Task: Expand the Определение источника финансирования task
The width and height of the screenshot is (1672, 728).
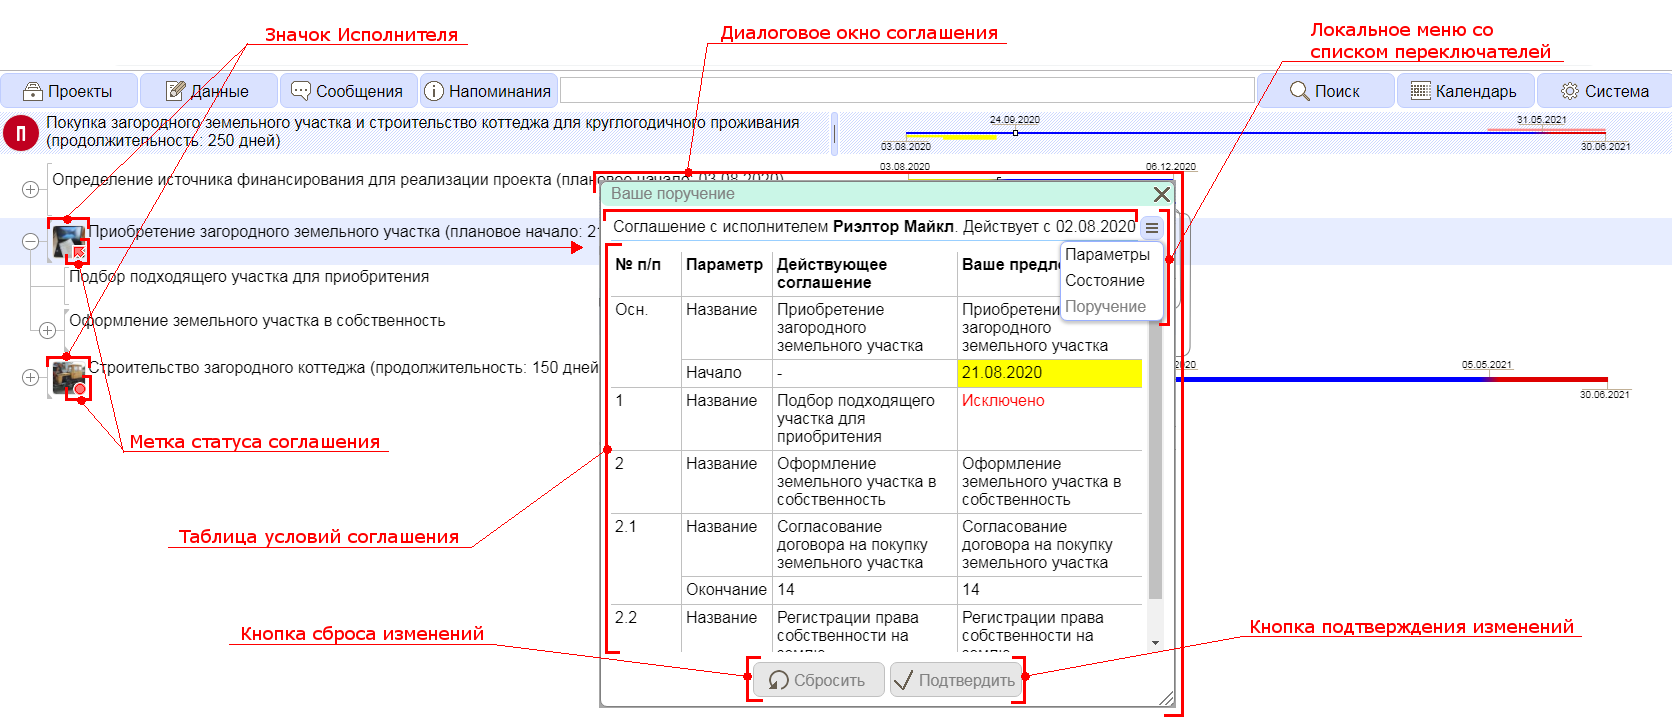Action: (31, 189)
